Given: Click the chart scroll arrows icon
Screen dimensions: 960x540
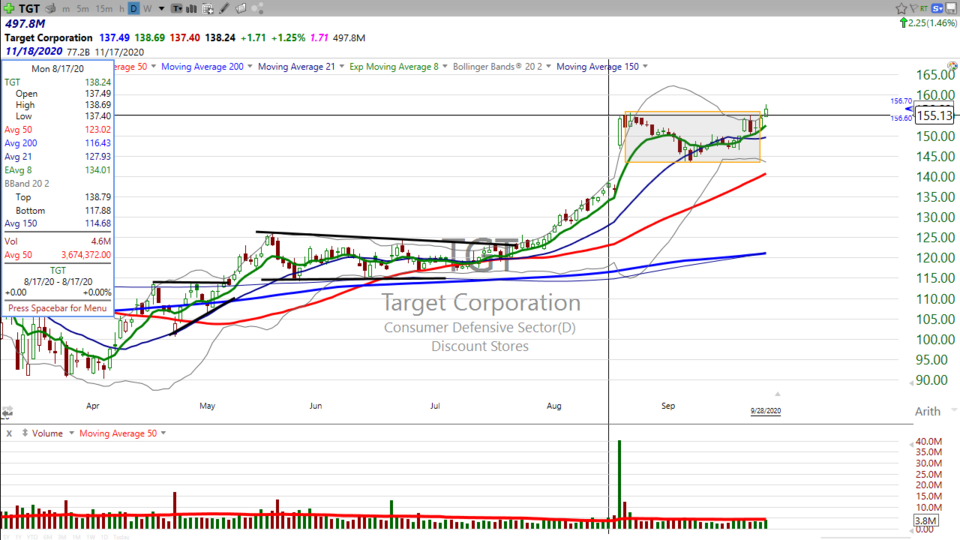Looking at the screenshot, I should click(x=7, y=412).
